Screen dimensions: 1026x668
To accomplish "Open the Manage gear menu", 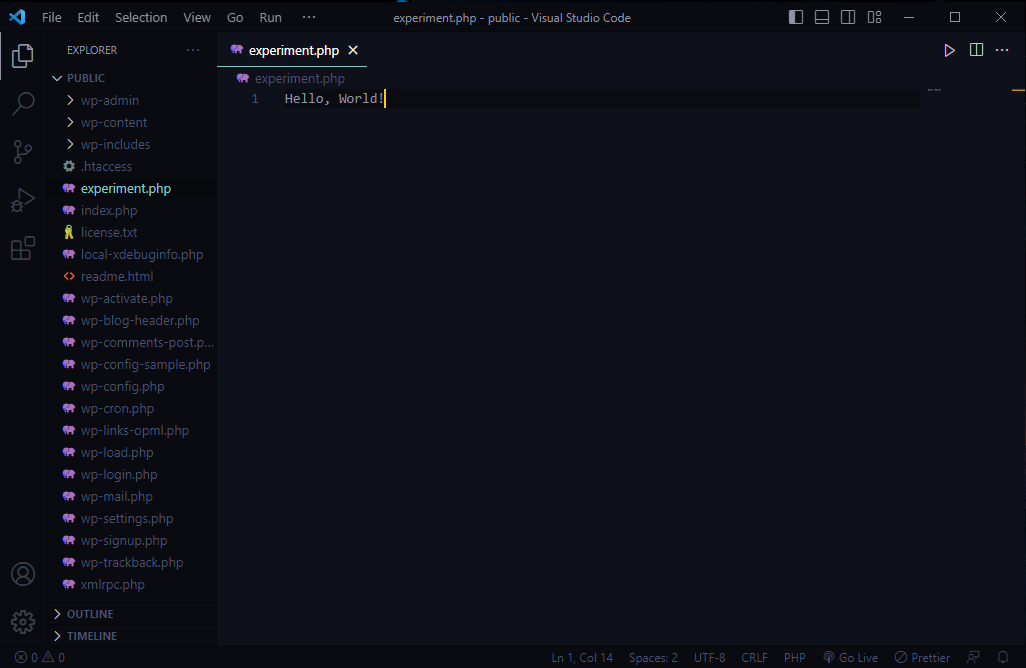I will click(23, 622).
